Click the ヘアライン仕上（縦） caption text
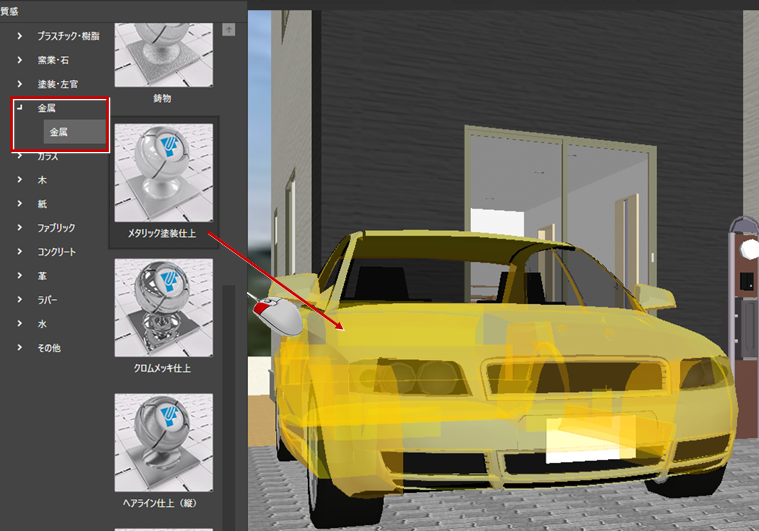Image resolution: width=759 pixels, height=531 pixels. (x=160, y=503)
